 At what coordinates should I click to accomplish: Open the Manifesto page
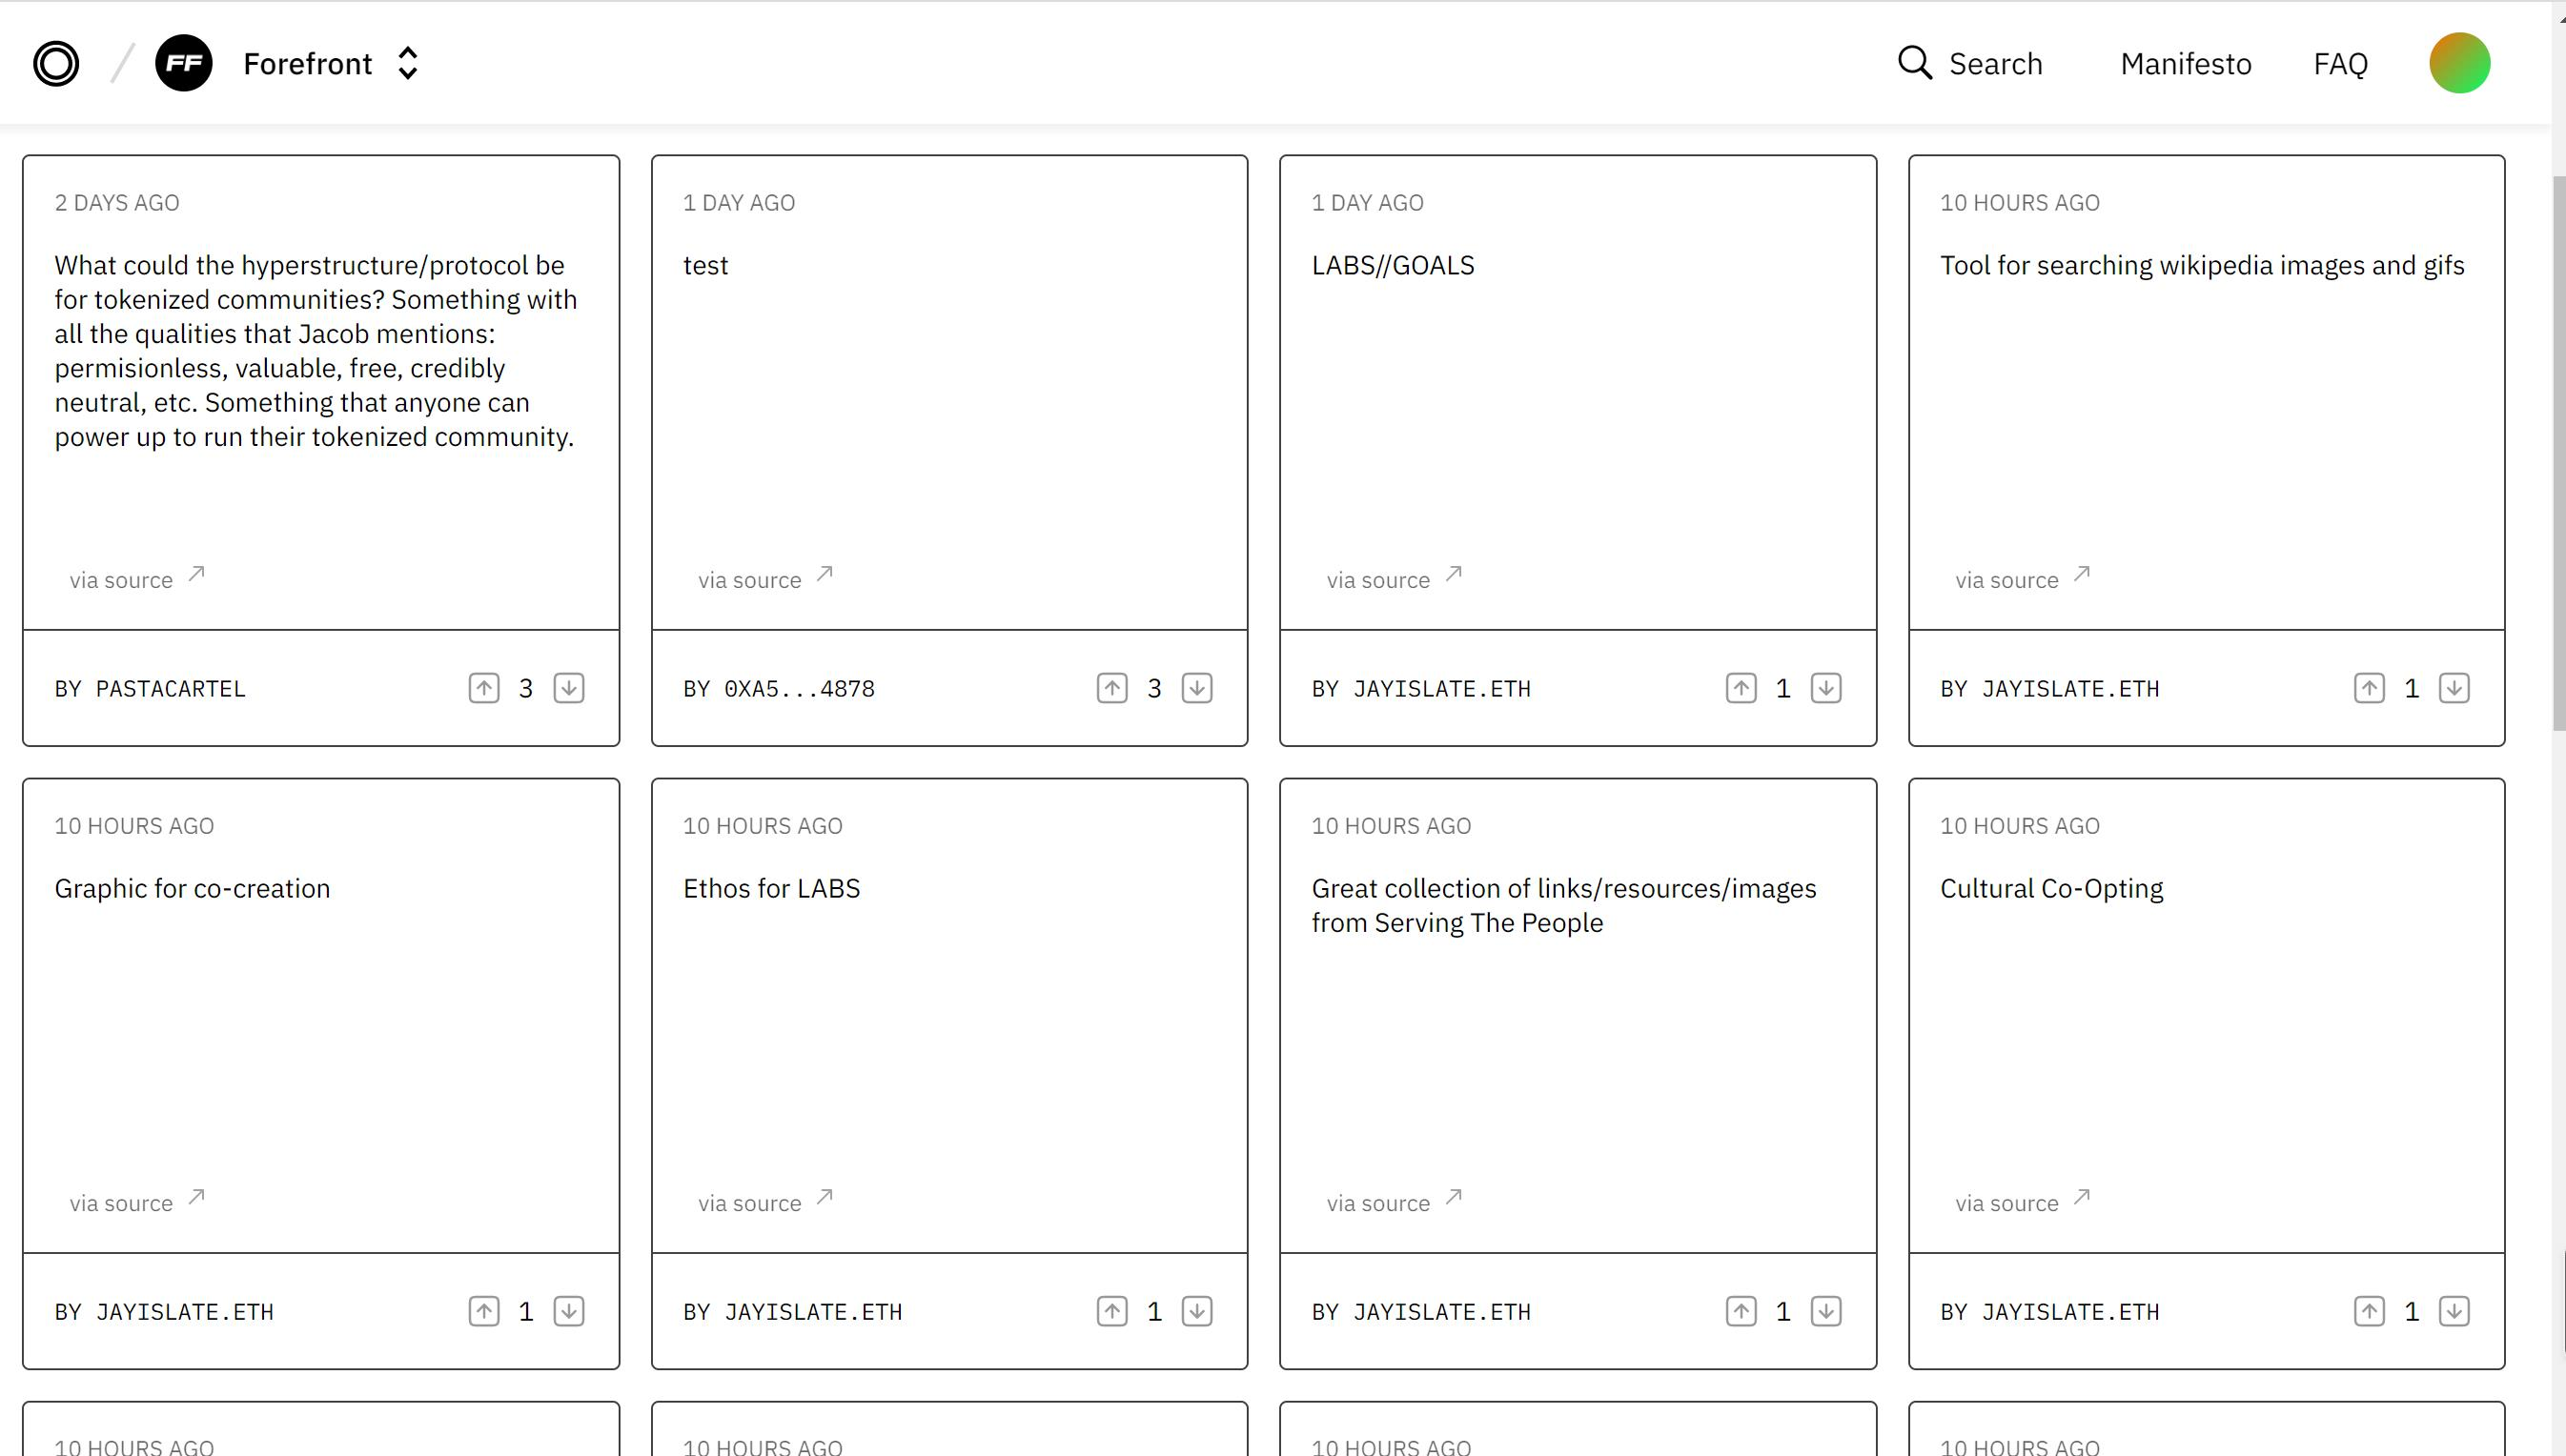tap(2186, 64)
